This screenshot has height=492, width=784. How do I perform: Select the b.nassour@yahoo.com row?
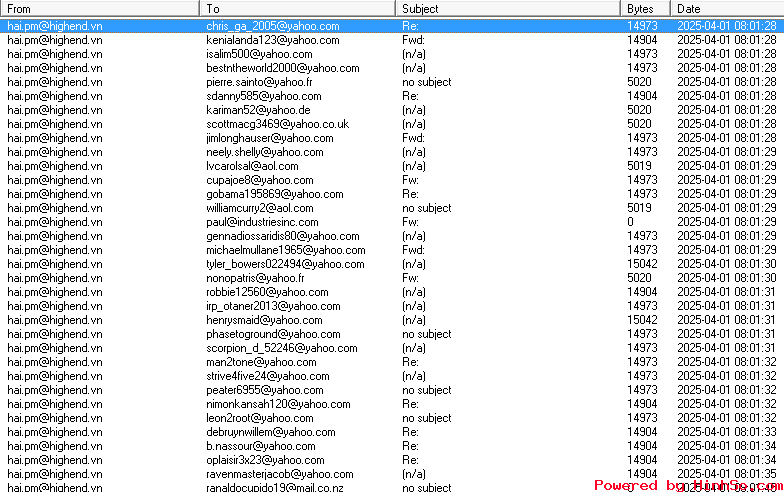click(392, 446)
